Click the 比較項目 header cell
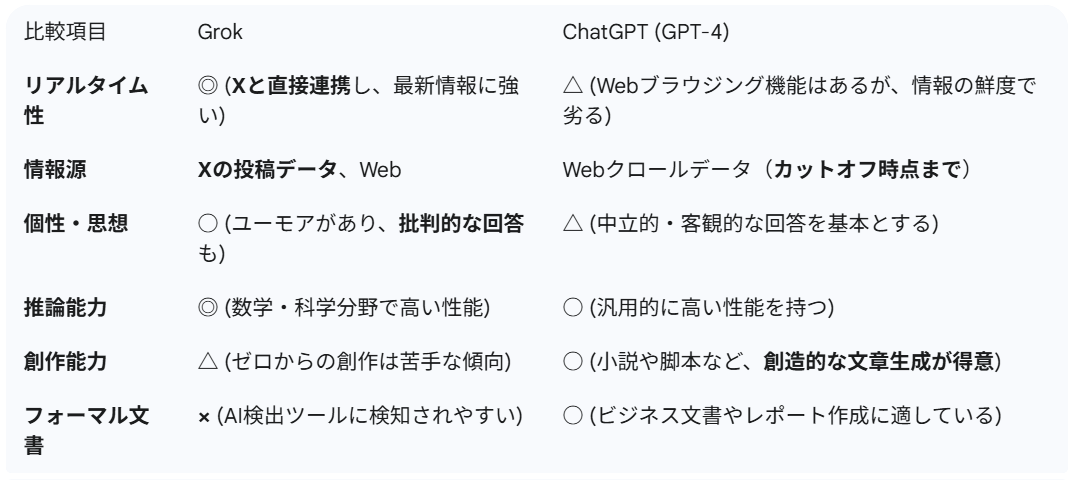Image resolution: width=1075 pixels, height=480 pixels. [x=65, y=32]
